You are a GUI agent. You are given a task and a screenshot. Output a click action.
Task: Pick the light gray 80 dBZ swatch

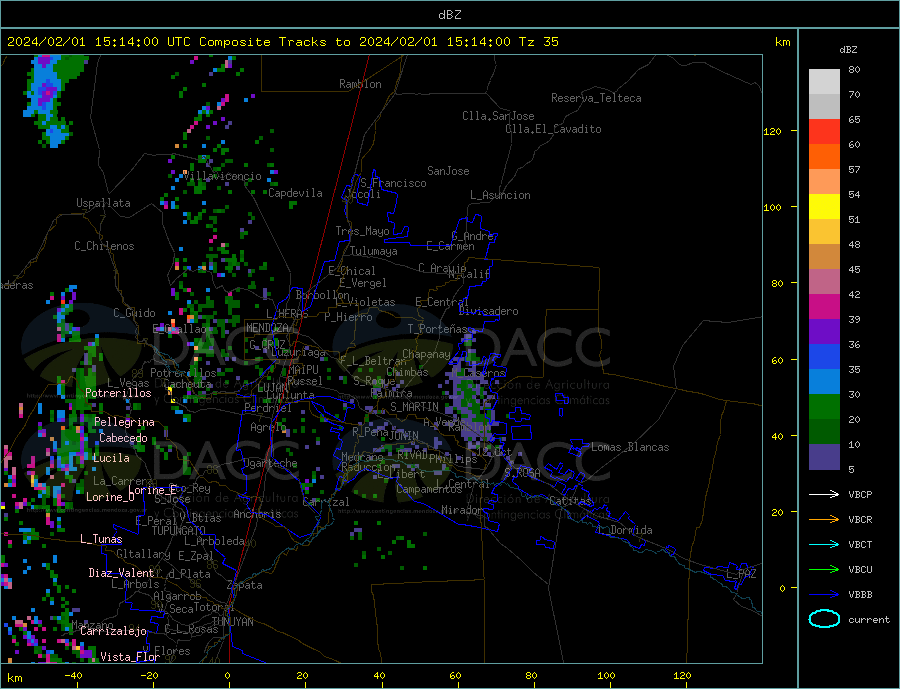point(824,82)
